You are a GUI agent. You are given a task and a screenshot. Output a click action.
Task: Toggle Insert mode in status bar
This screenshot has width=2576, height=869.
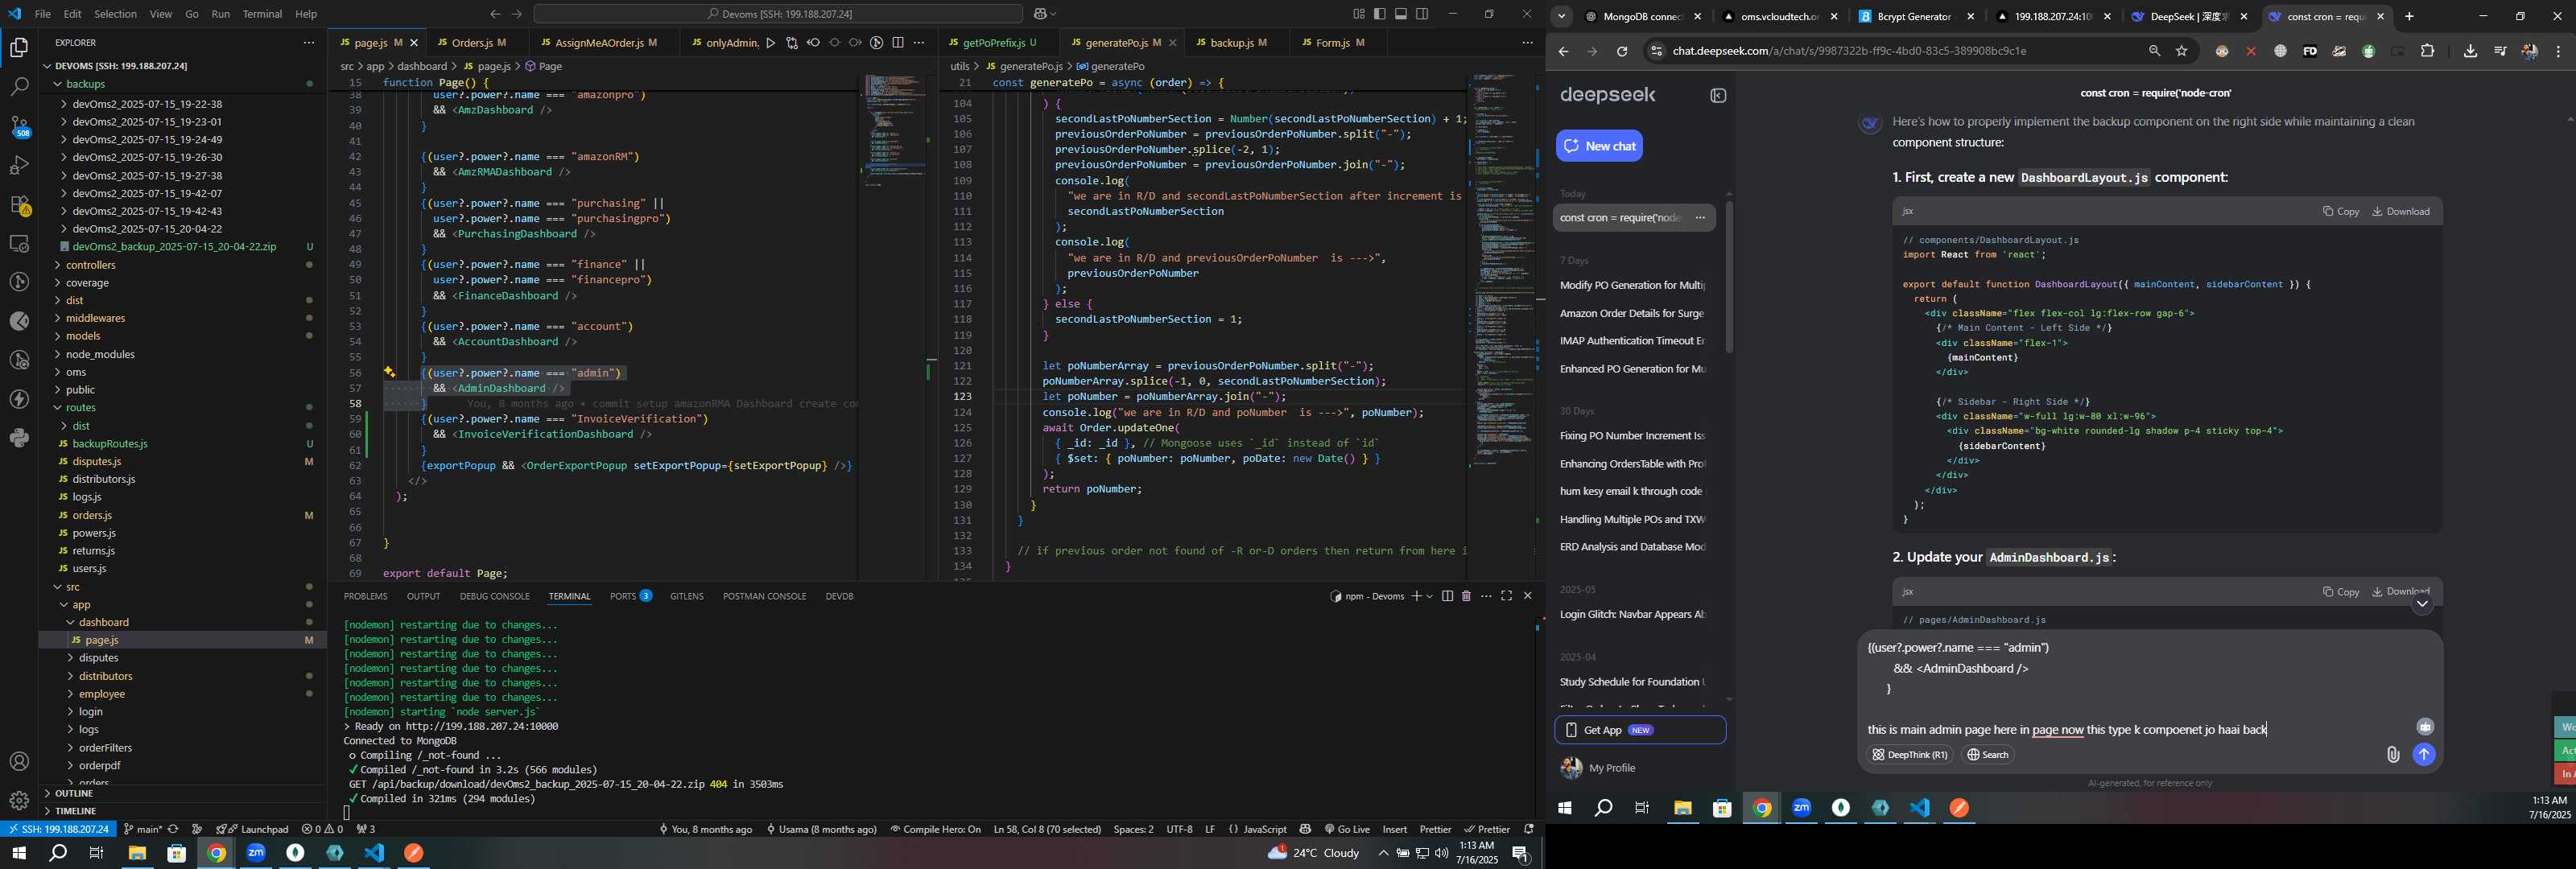(1394, 829)
